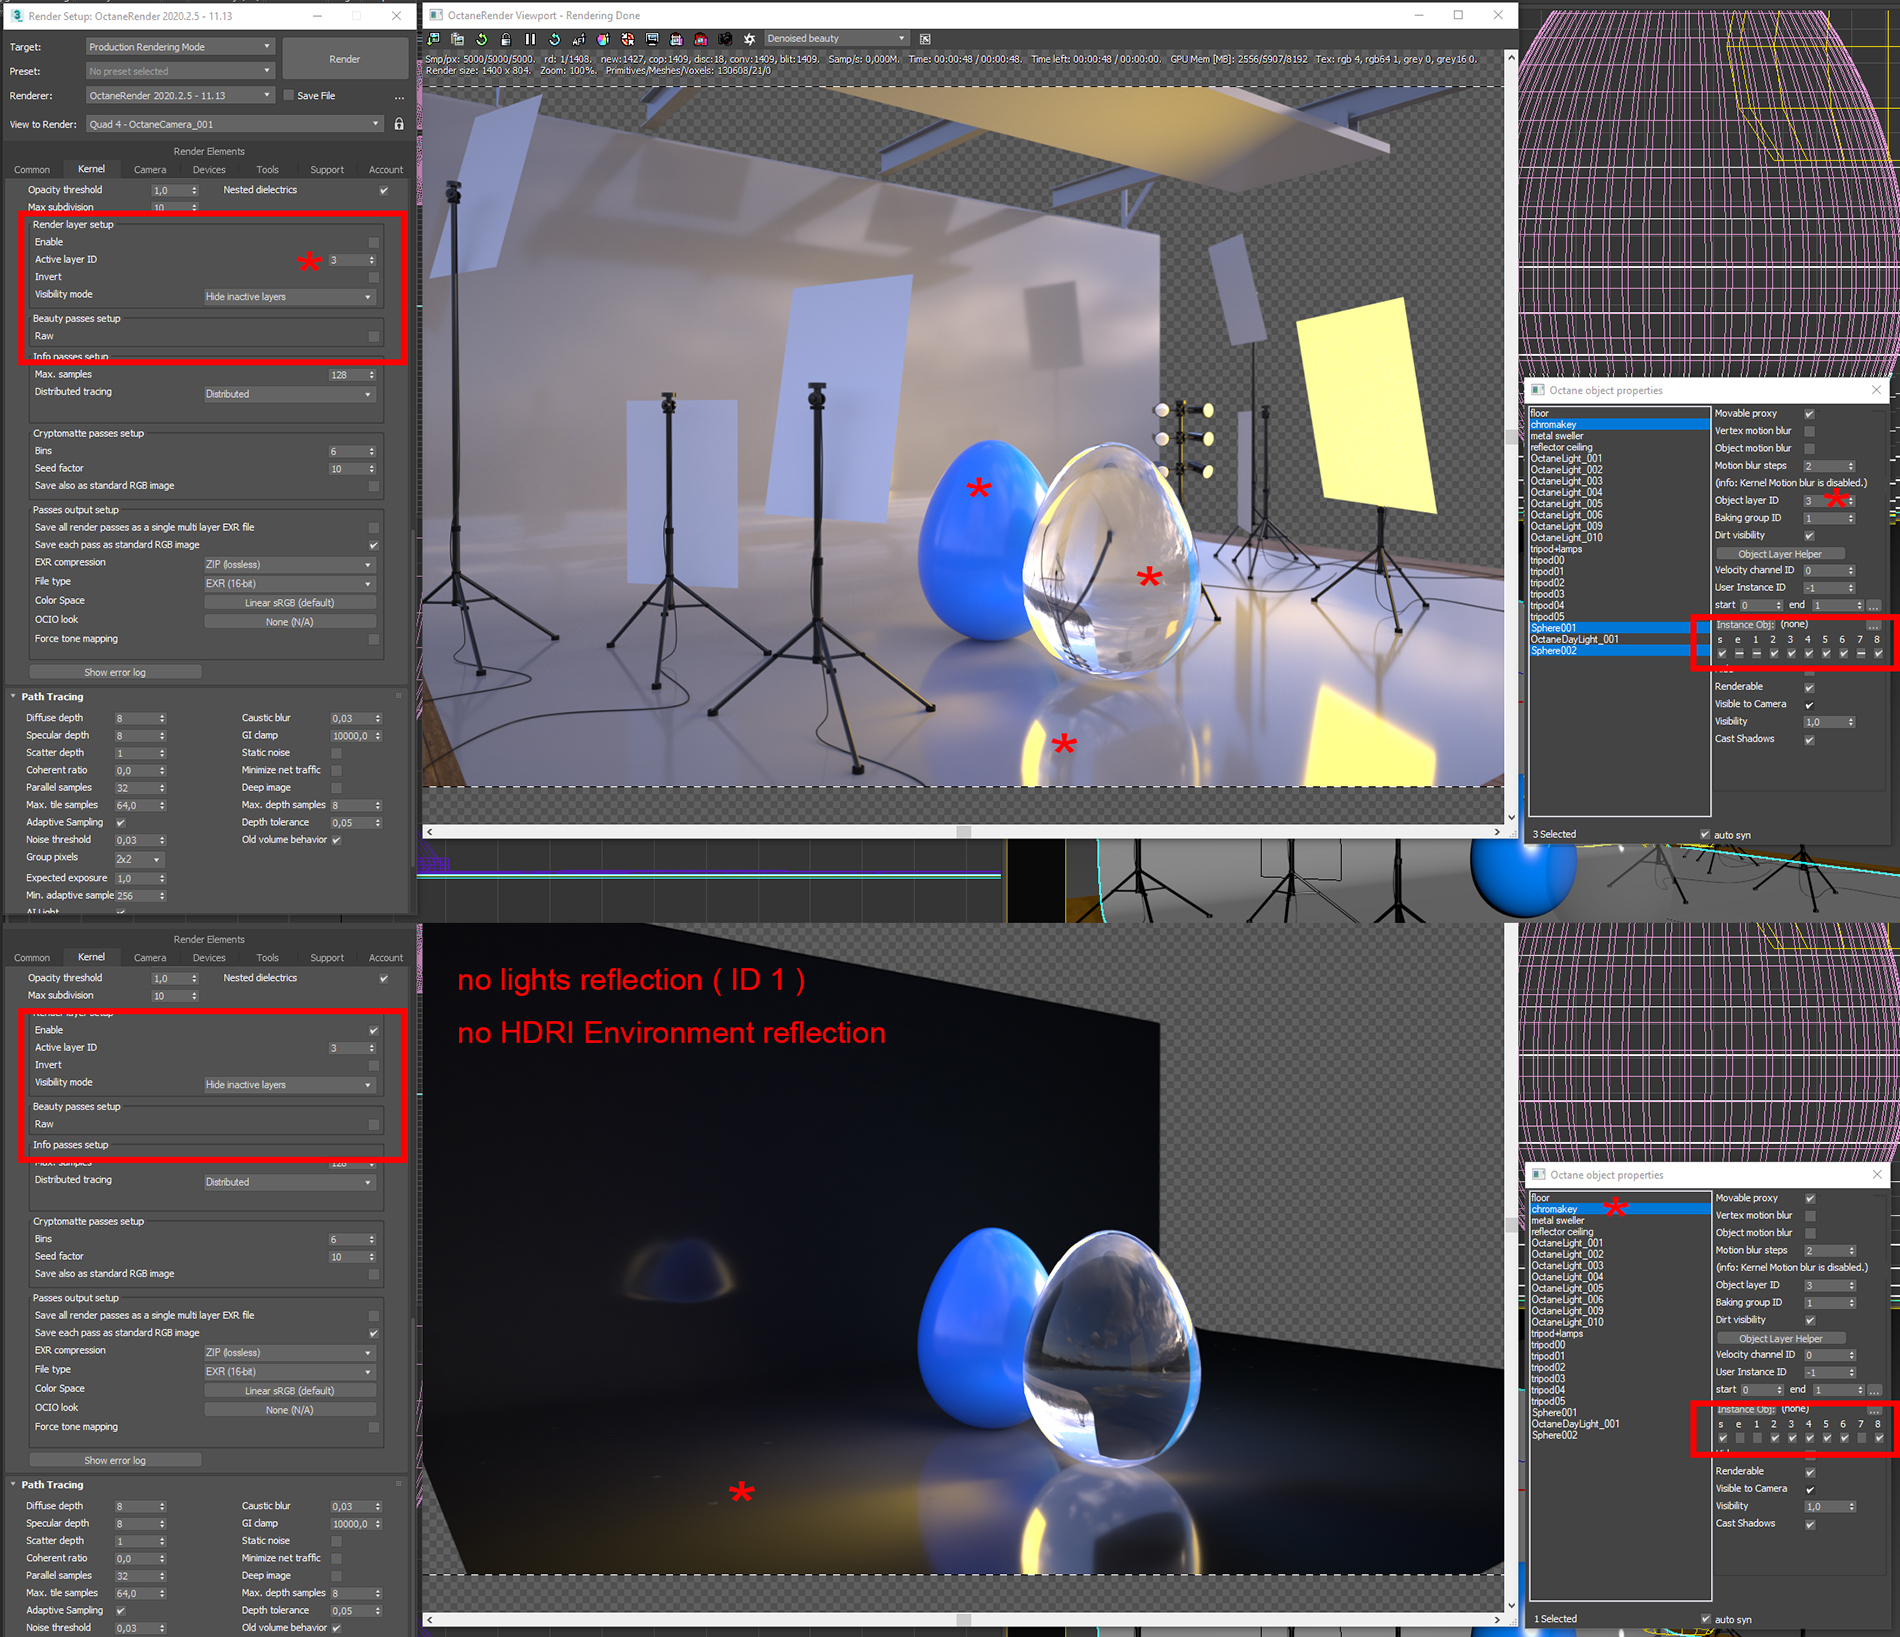Image resolution: width=1900 pixels, height=1637 pixels.
Task: Click the red film region icon
Action: (701, 39)
